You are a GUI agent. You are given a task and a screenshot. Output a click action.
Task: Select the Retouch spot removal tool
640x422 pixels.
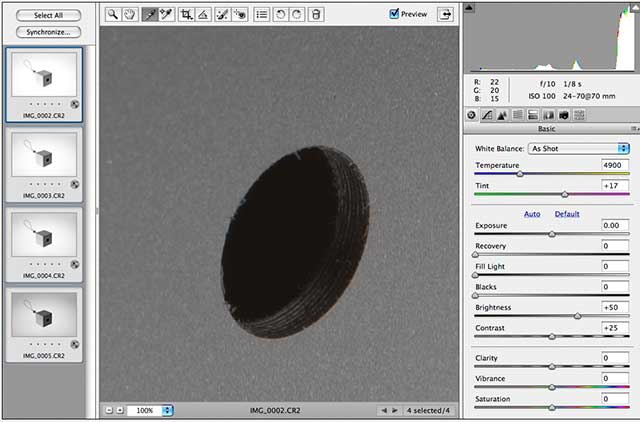222,15
